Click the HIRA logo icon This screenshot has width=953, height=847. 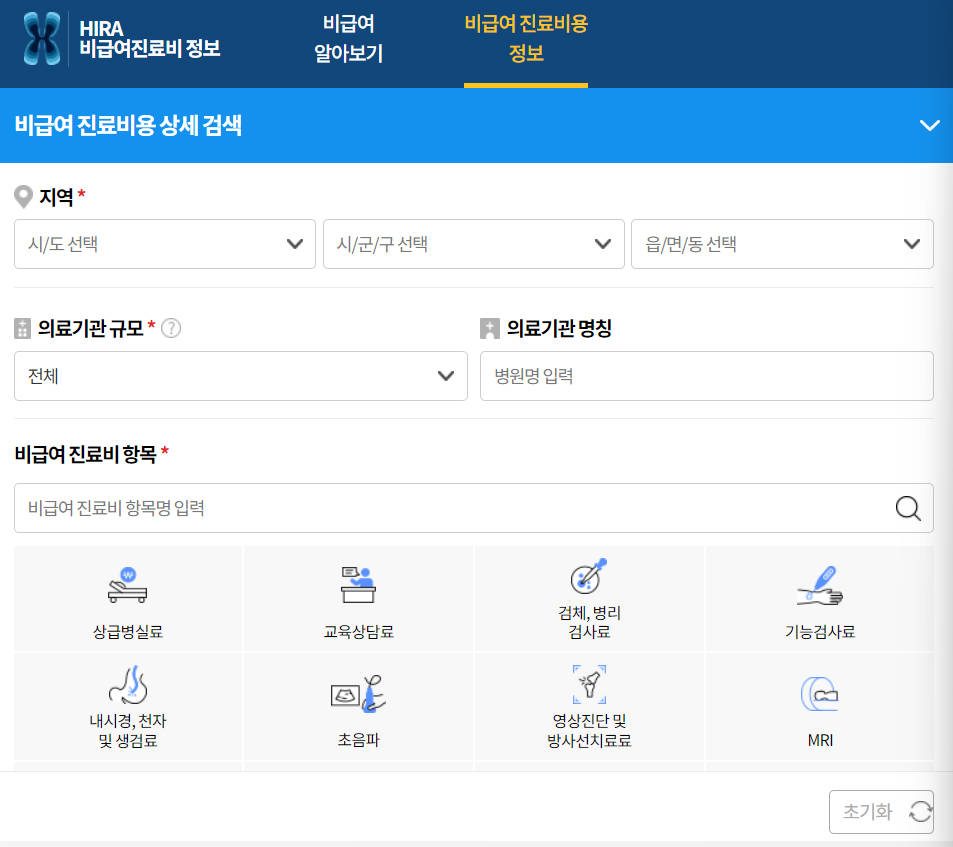41,39
